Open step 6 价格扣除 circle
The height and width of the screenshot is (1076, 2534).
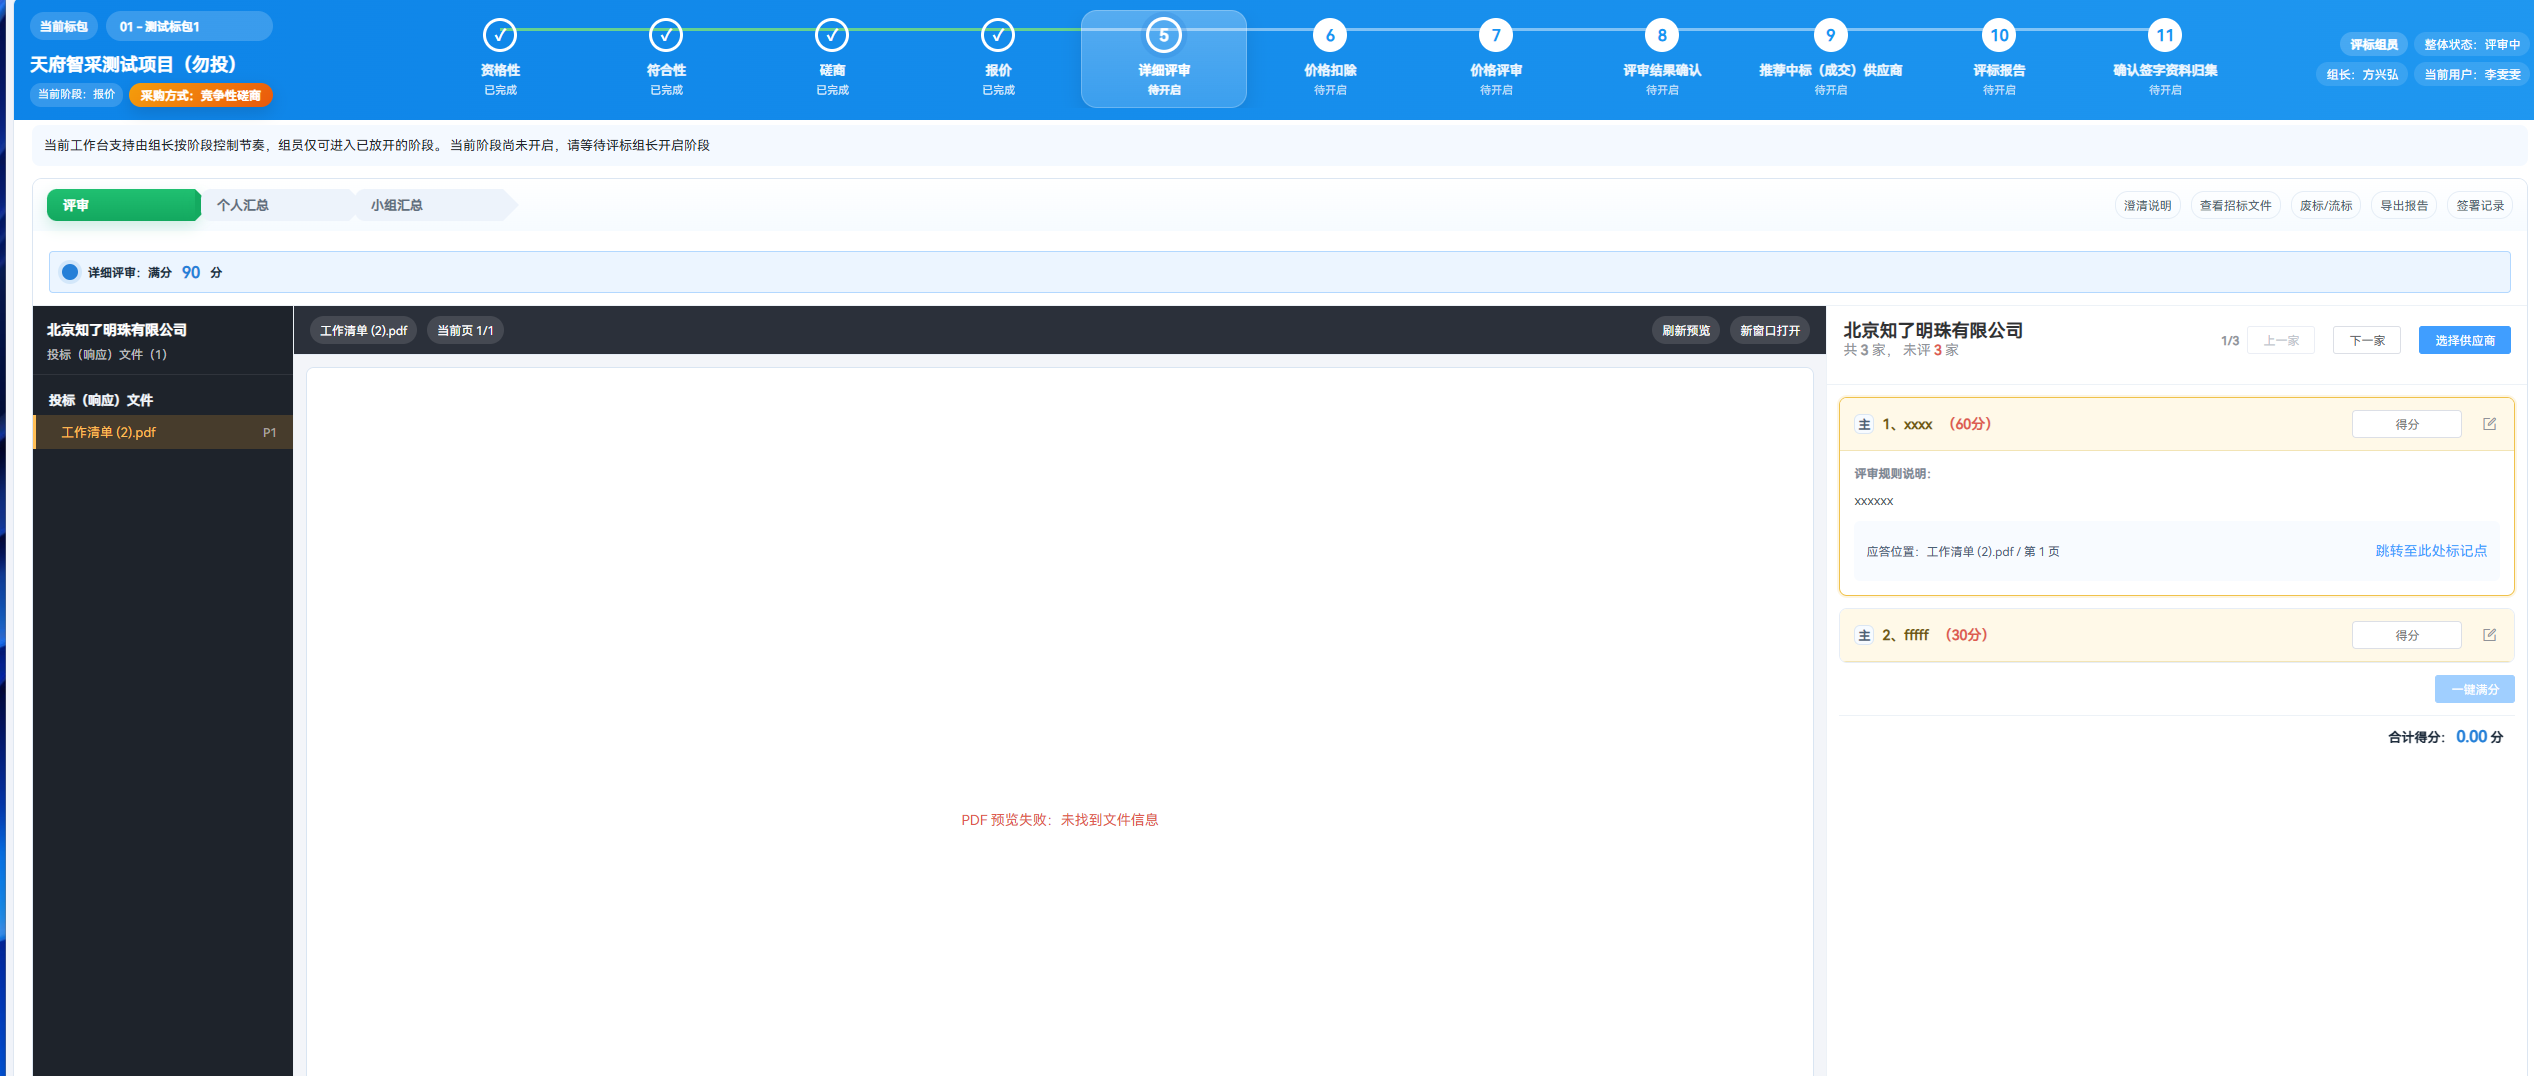pos(1330,36)
